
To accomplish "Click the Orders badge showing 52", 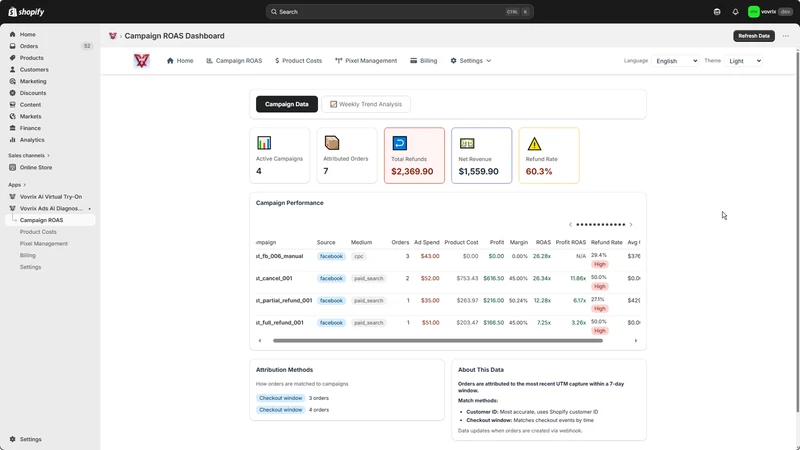I will [x=87, y=46].
